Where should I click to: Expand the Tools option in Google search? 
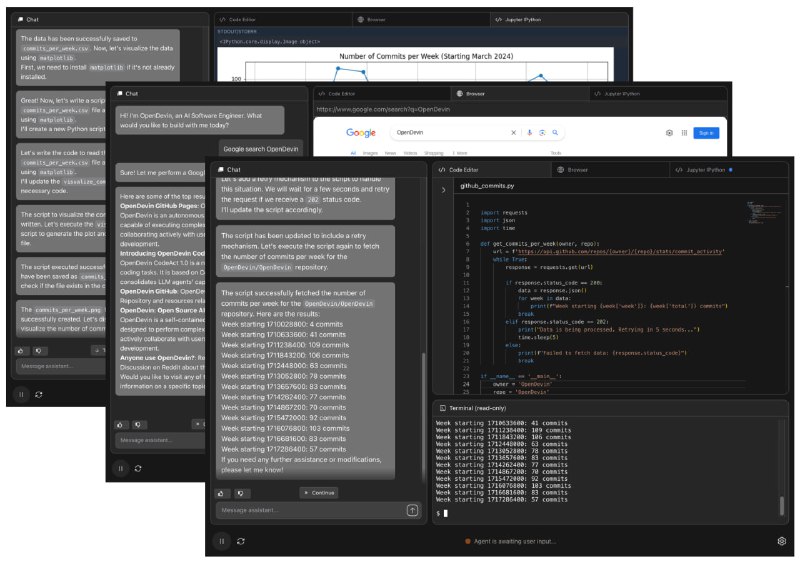555,153
